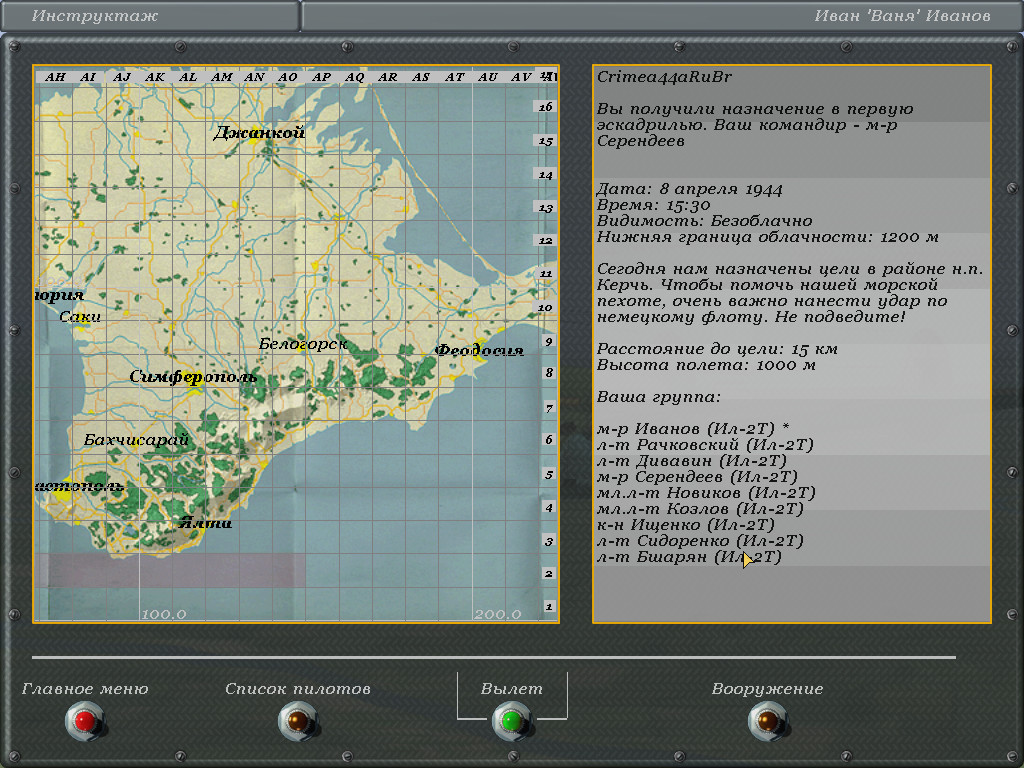Click Джанкой on the map
Screen dimensions: 1024x768
pos(259,133)
